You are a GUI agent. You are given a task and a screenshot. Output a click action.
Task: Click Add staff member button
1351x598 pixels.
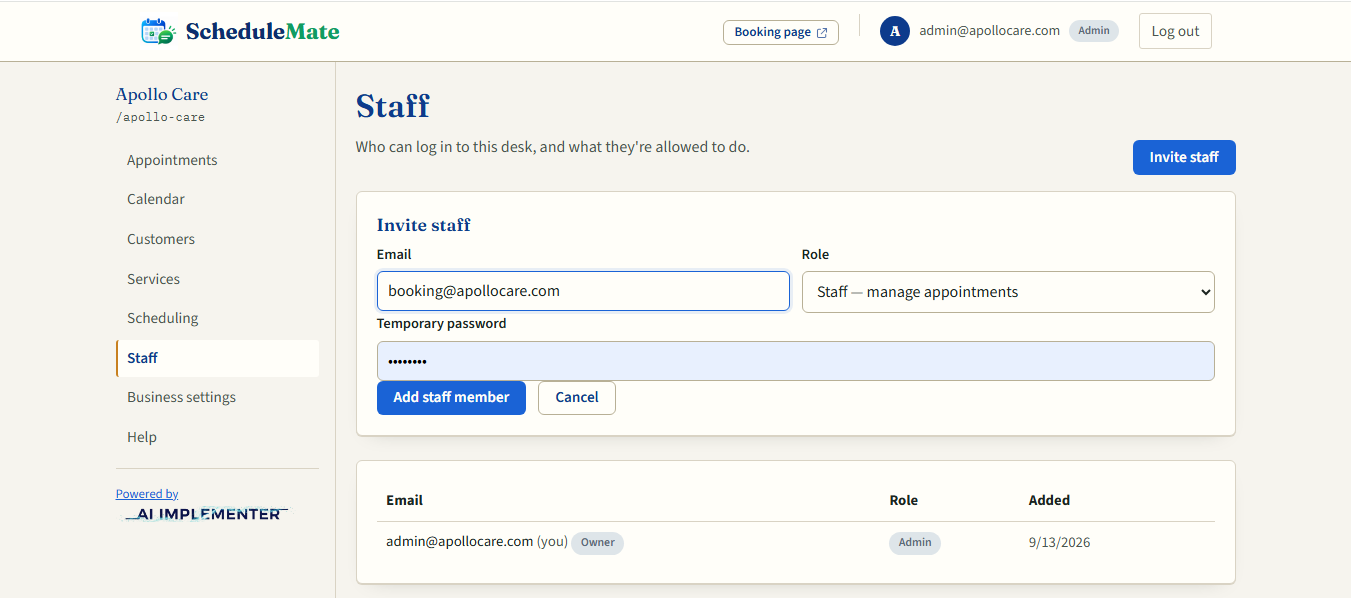tap(451, 397)
